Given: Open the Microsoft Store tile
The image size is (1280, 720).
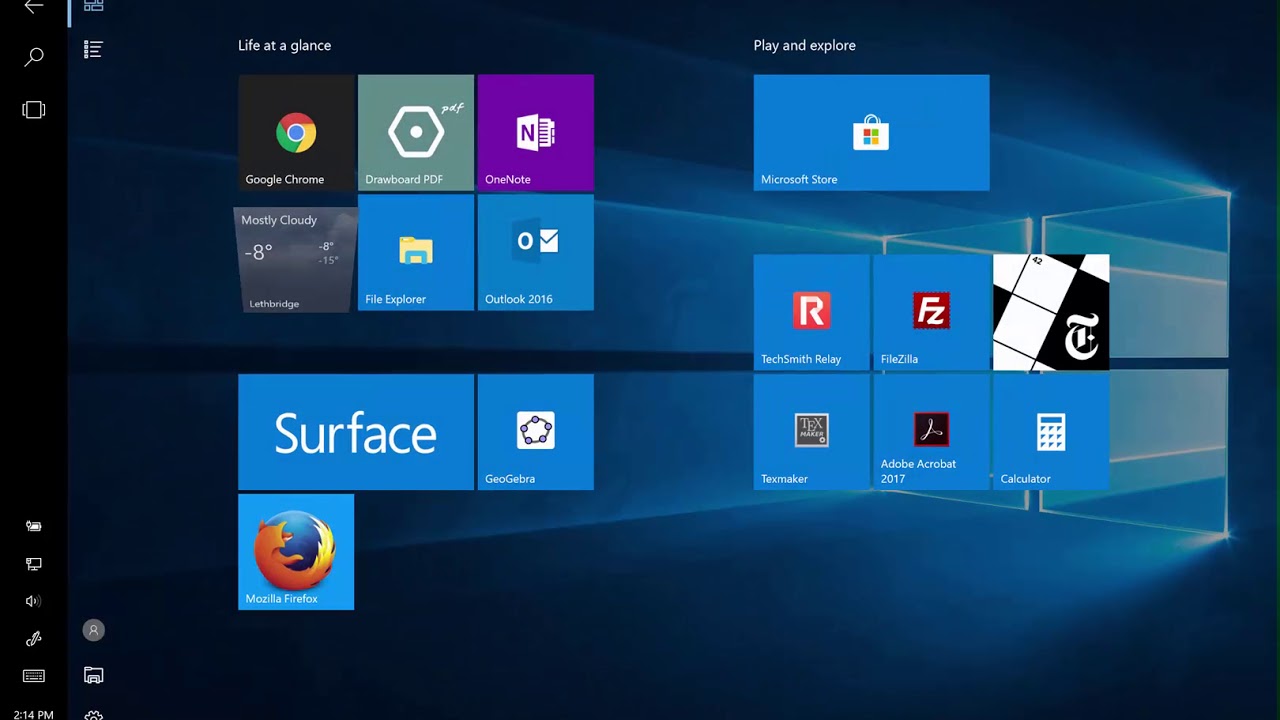Looking at the screenshot, I should (872, 132).
